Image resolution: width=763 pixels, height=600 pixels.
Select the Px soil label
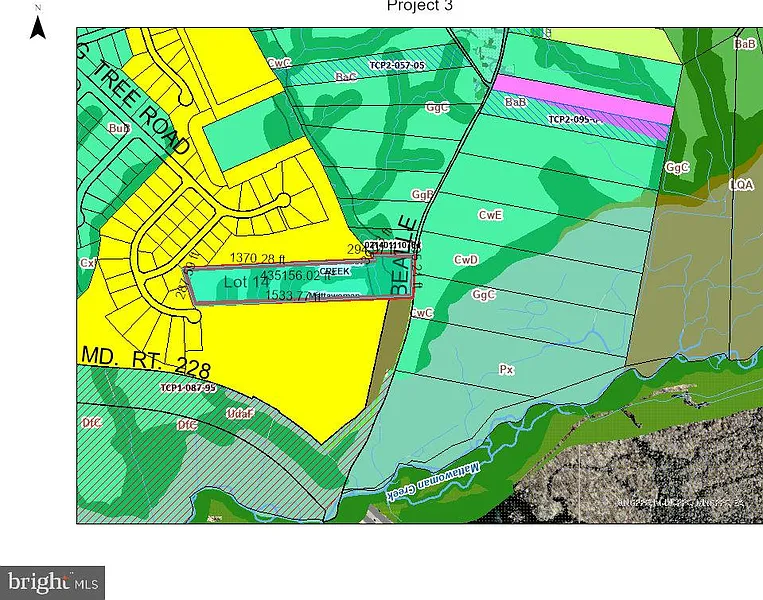[x=506, y=369]
